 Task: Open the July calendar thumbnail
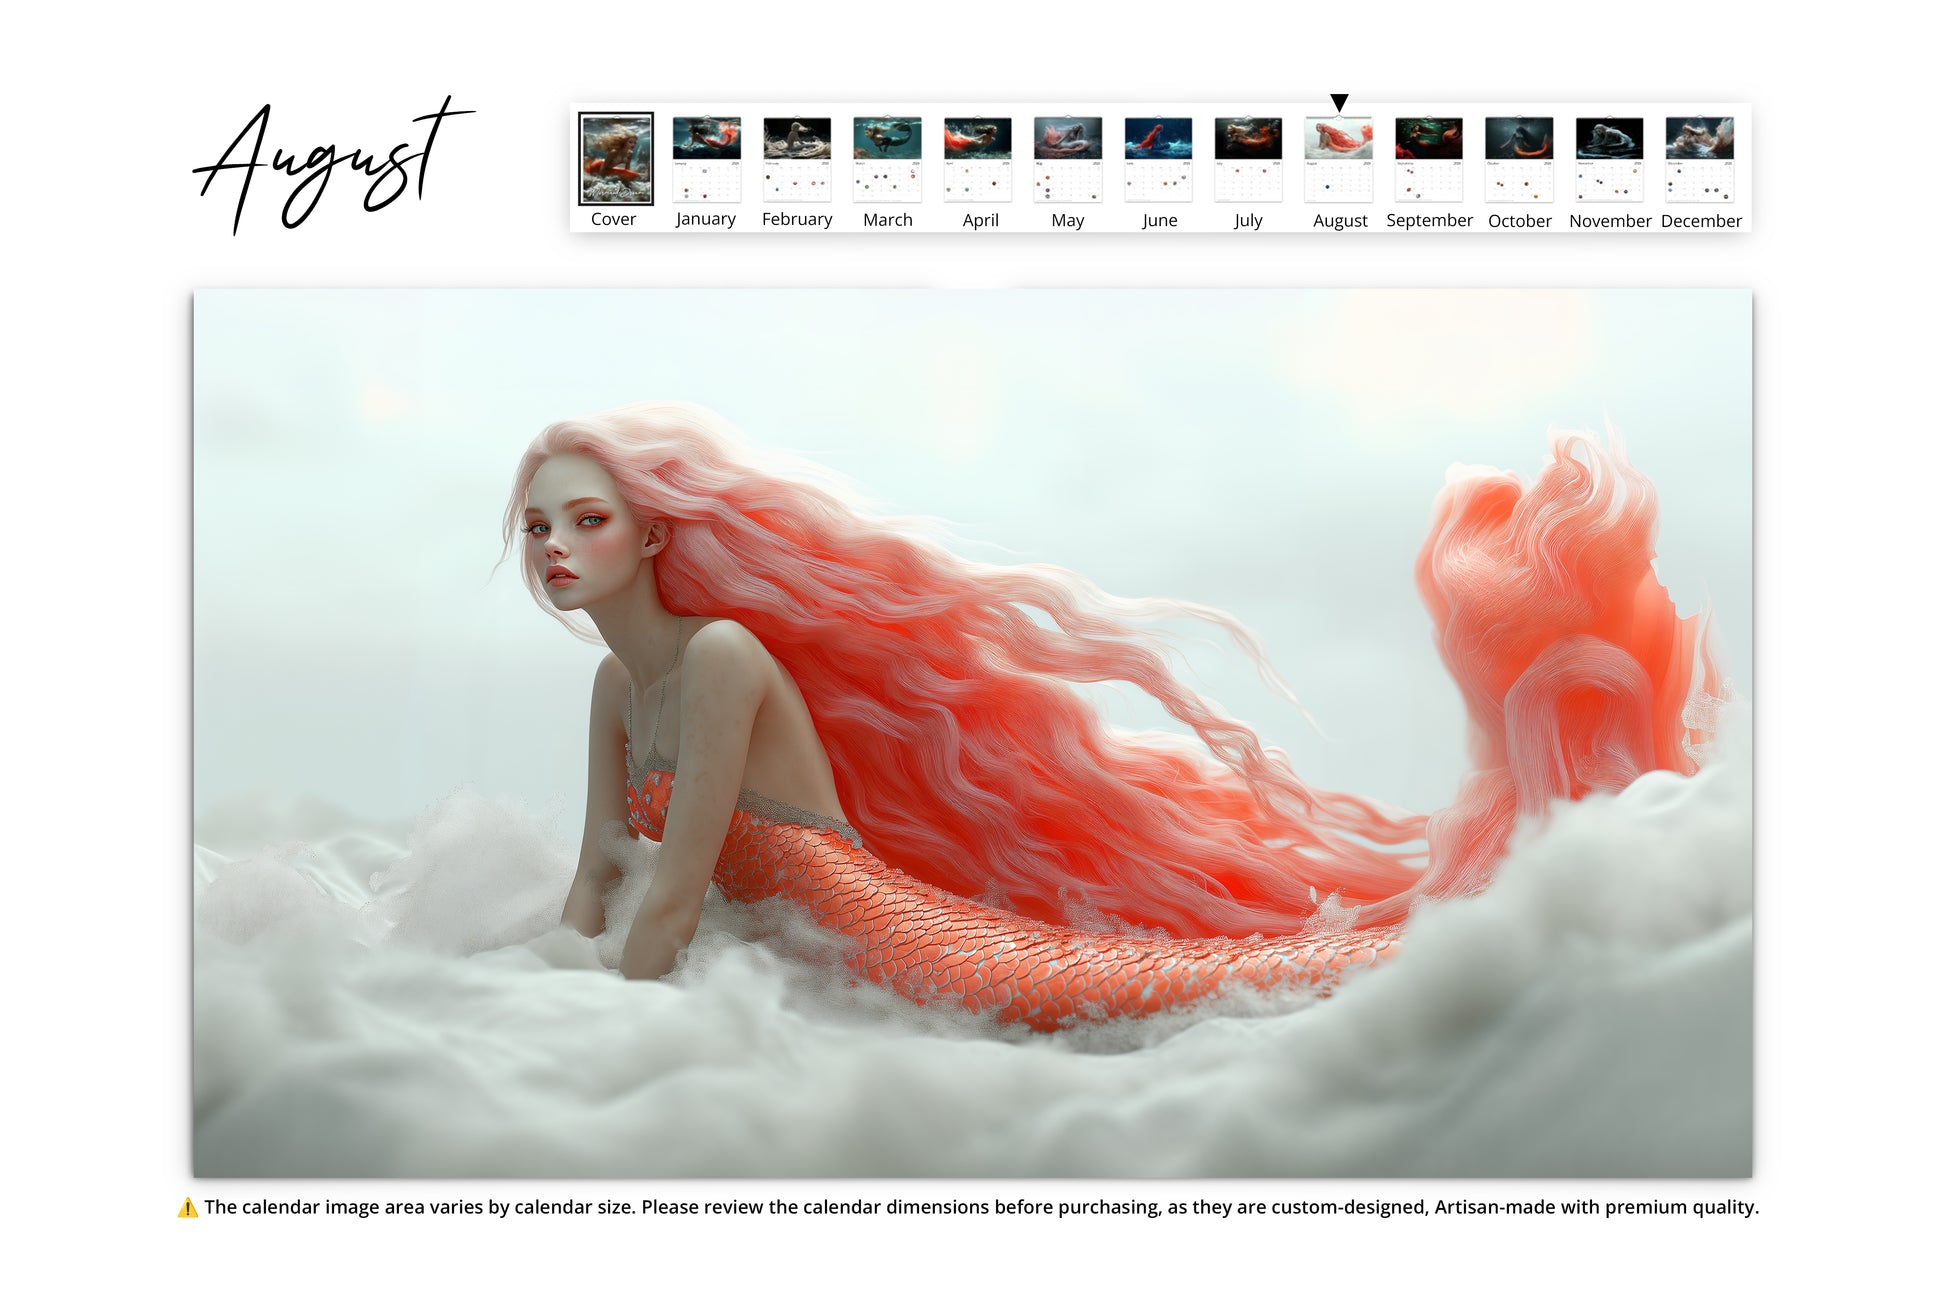[x=1248, y=159]
